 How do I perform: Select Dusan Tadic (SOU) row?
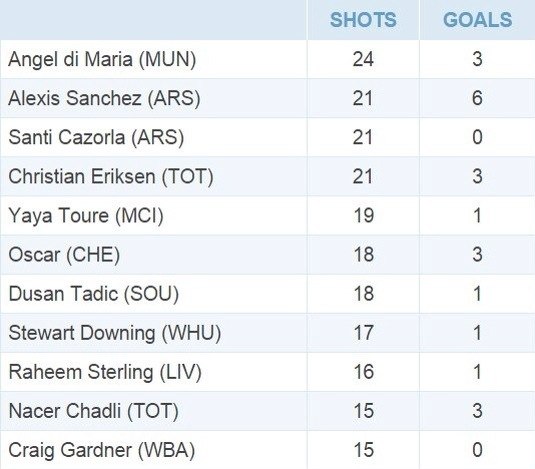coord(268,294)
